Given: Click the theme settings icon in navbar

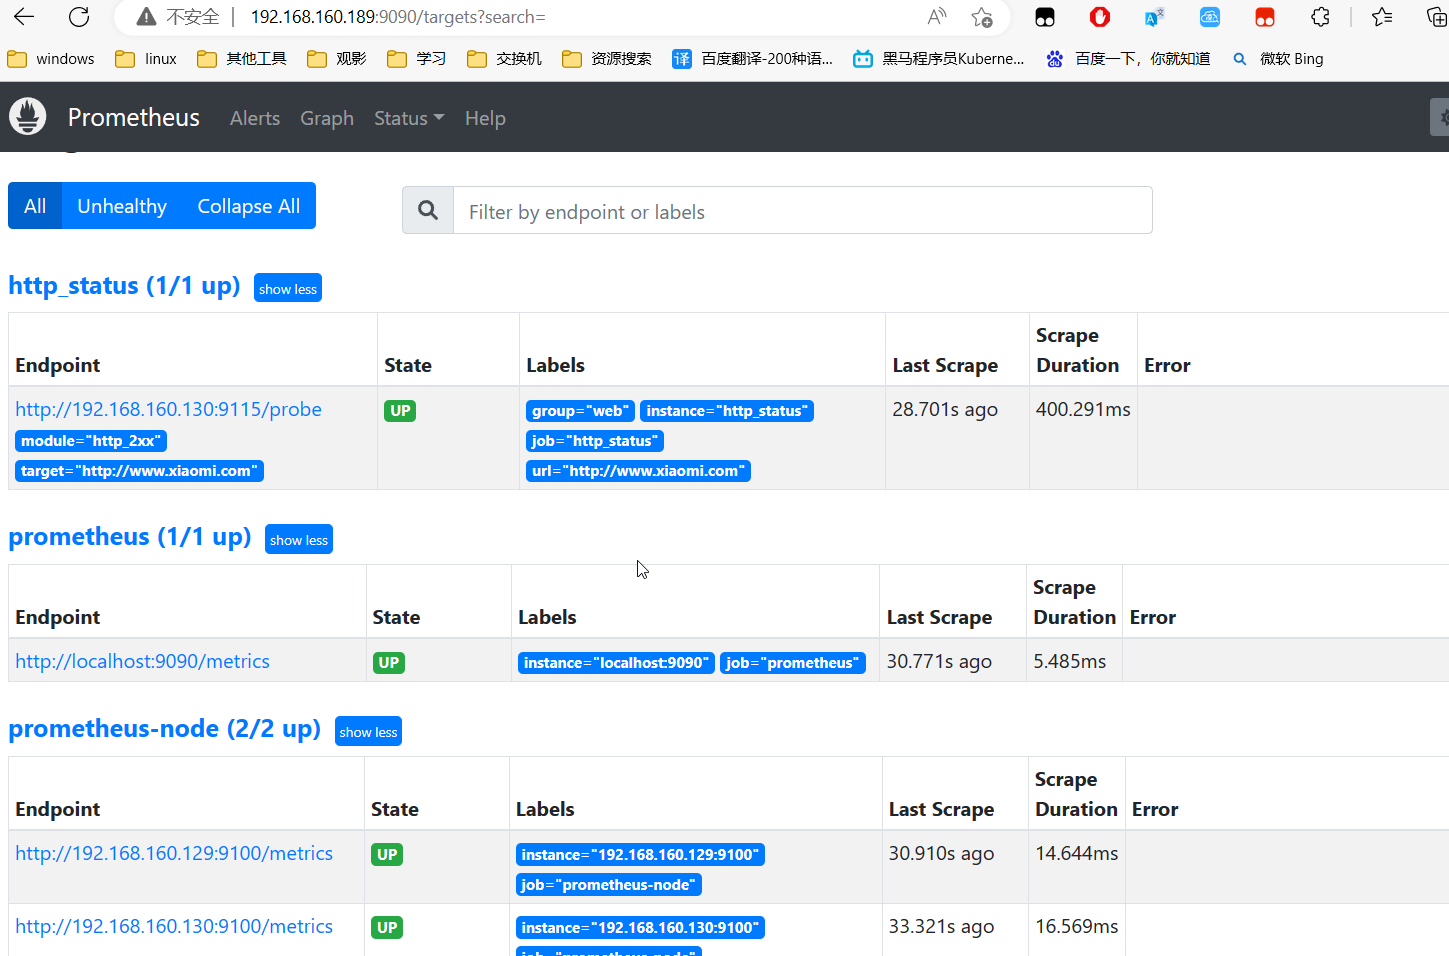Looking at the screenshot, I should [1440, 117].
